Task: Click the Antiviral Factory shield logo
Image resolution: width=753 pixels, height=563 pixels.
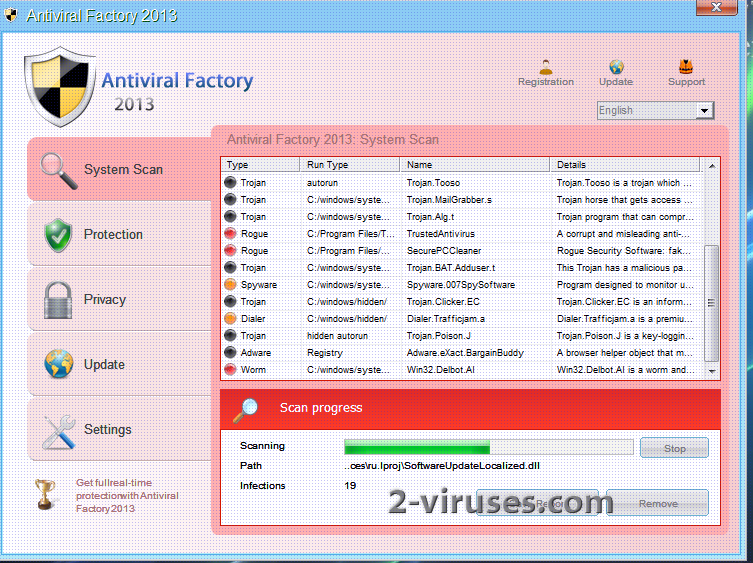Action: click(x=60, y=87)
